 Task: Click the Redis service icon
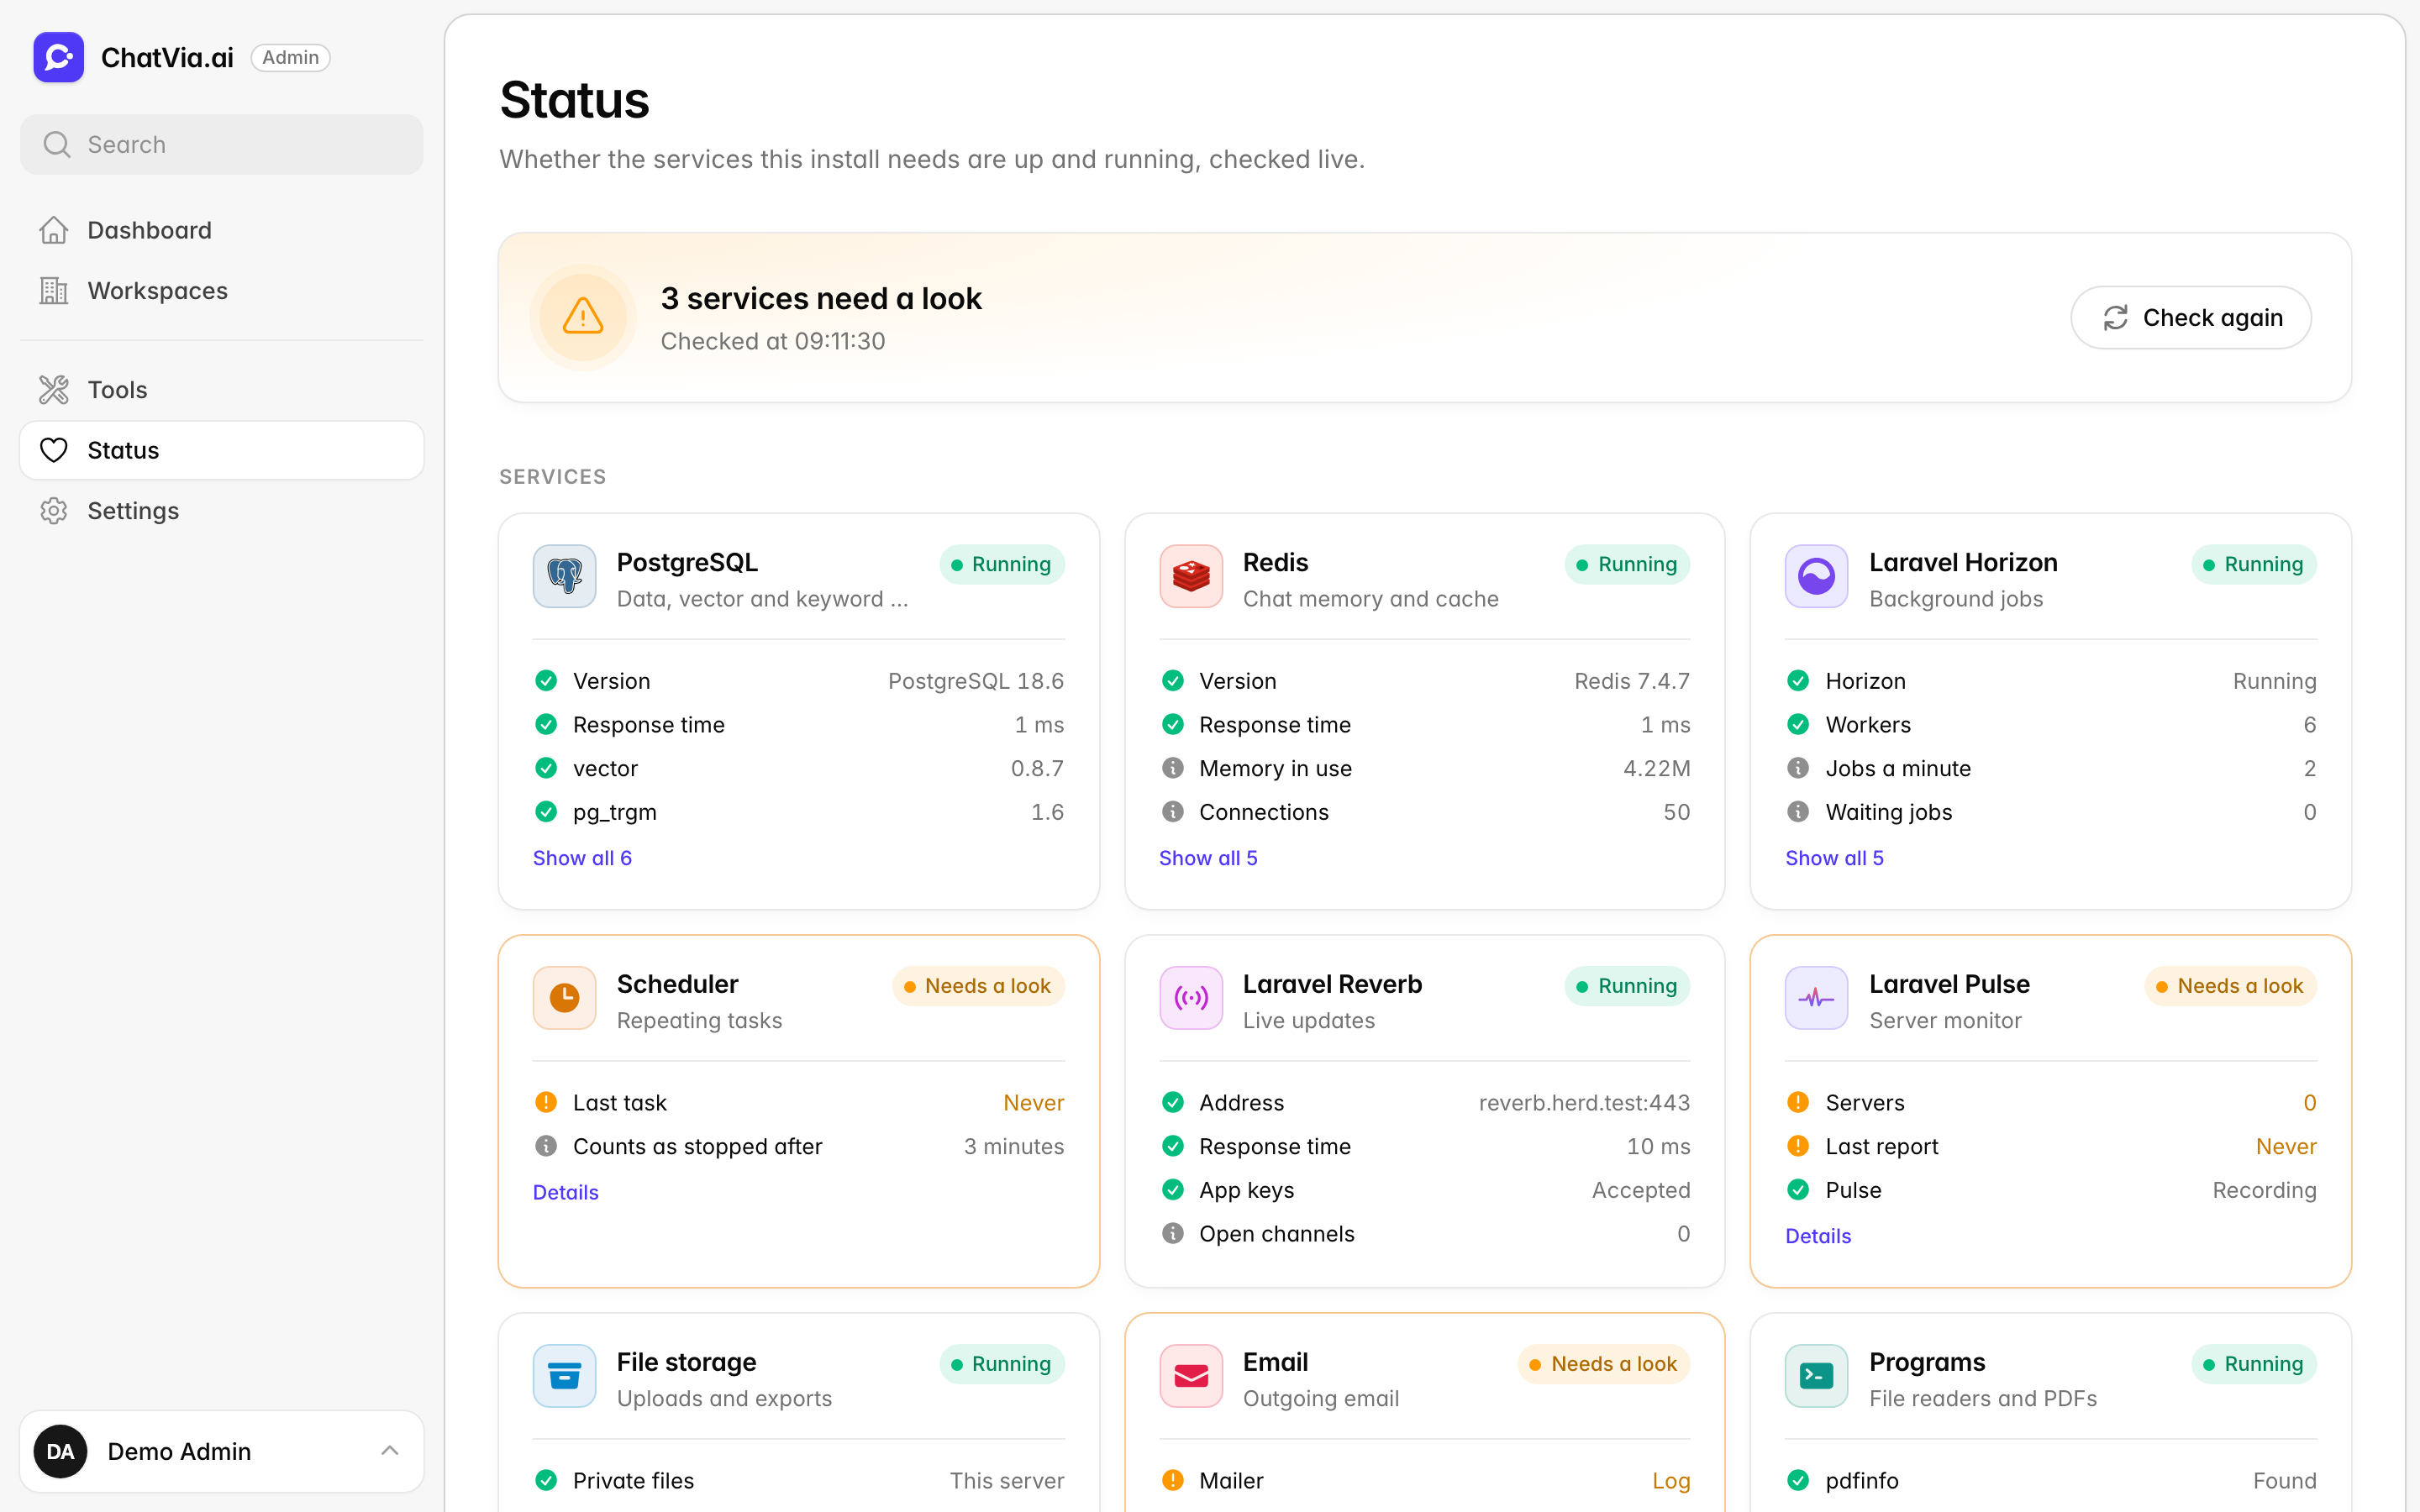tap(1190, 576)
